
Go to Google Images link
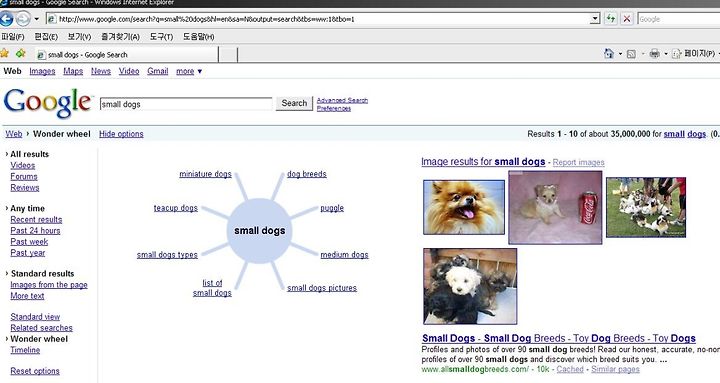pyautogui.click(x=42, y=71)
